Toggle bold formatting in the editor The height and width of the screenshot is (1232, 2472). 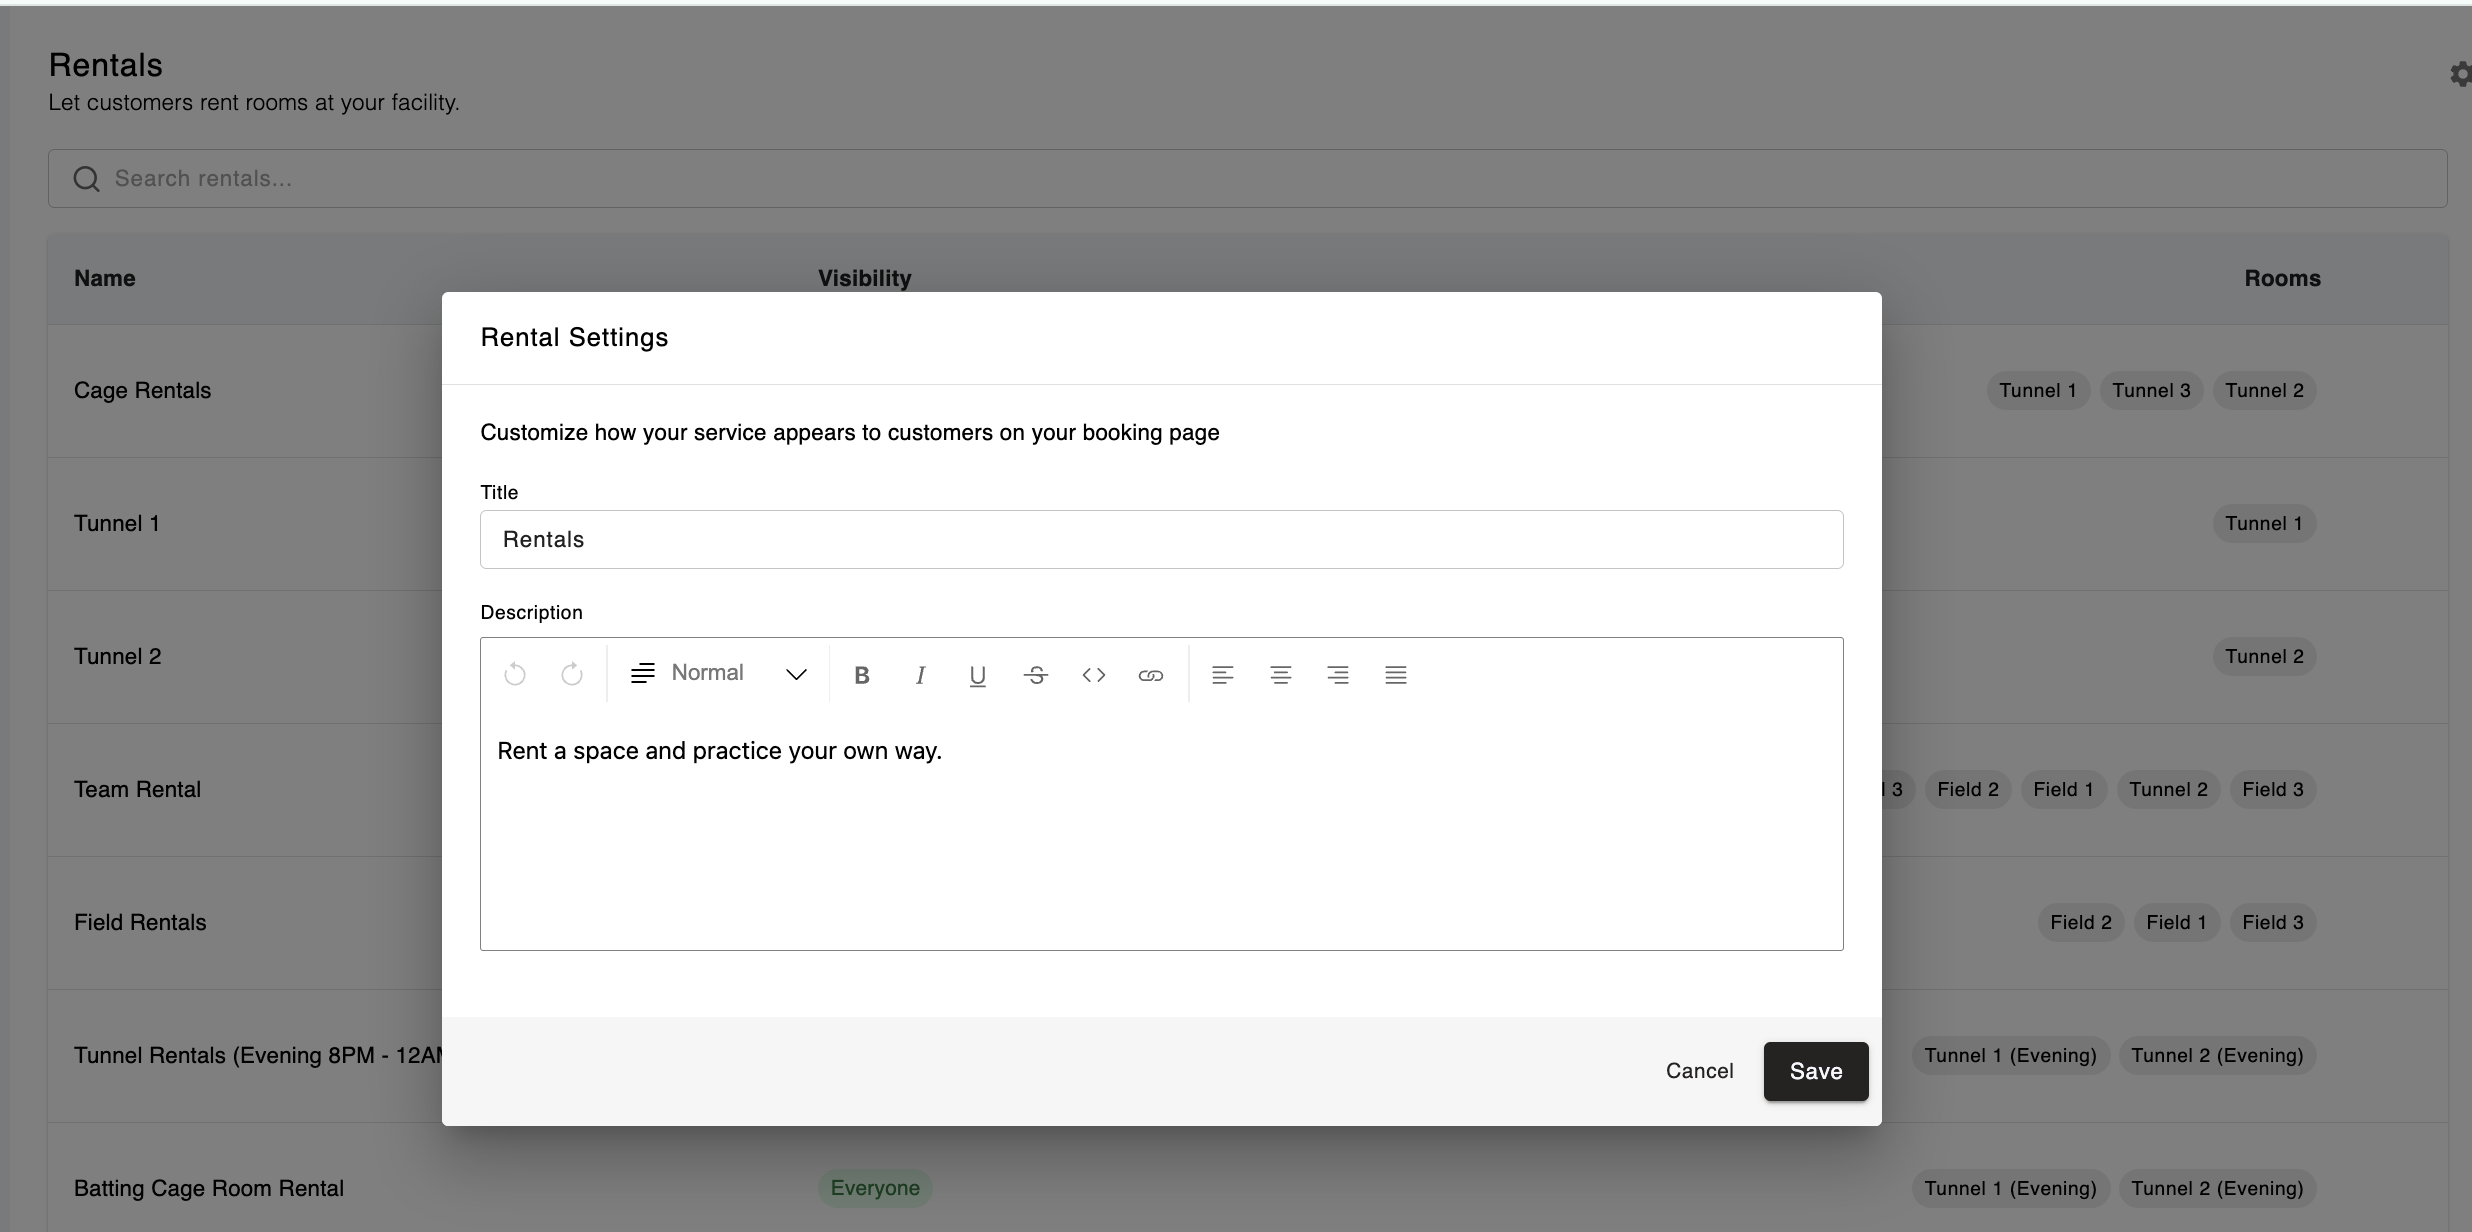pyautogui.click(x=862, y=675)
